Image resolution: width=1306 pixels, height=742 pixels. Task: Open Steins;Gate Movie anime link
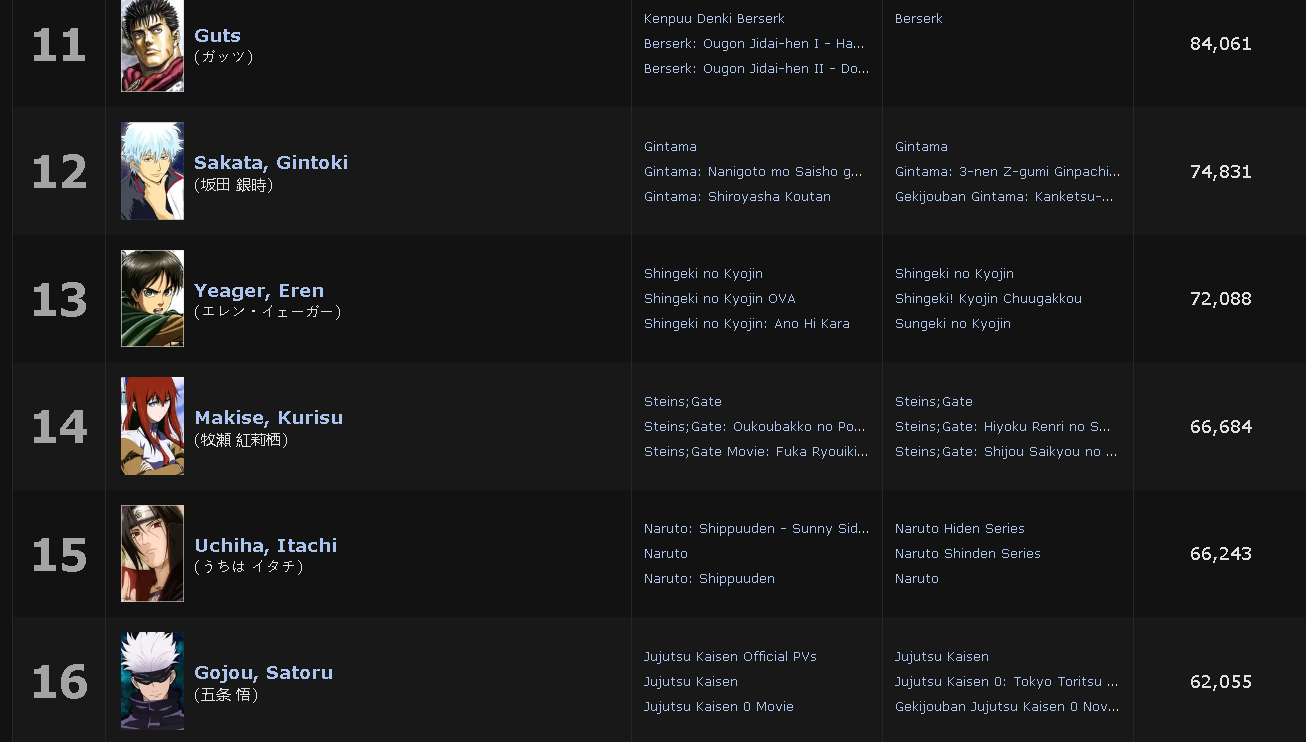click(756, 452)
